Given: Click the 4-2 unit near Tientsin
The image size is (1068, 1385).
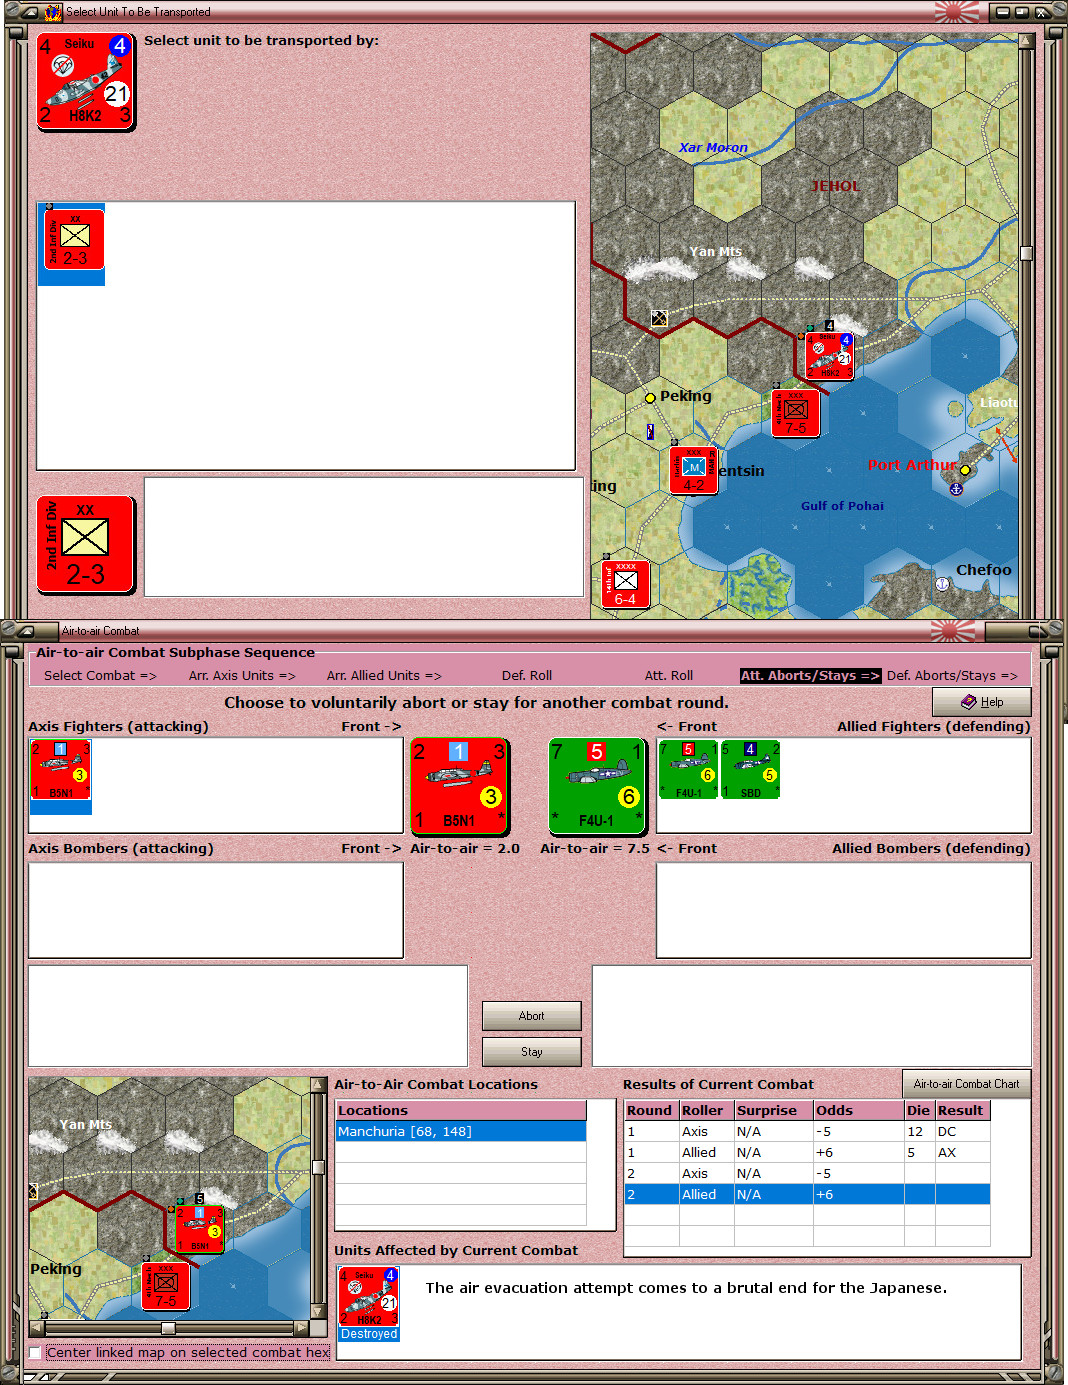Looking at the screenshot, I should point(694,470).
